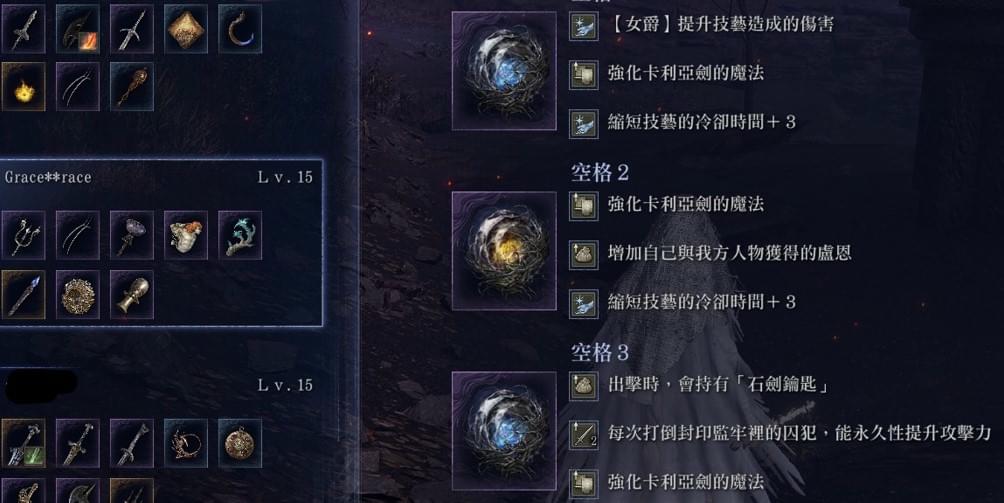Select the flaming axe weapon icon
Viewport: 1004px width, 503px height.
[77, 29]
